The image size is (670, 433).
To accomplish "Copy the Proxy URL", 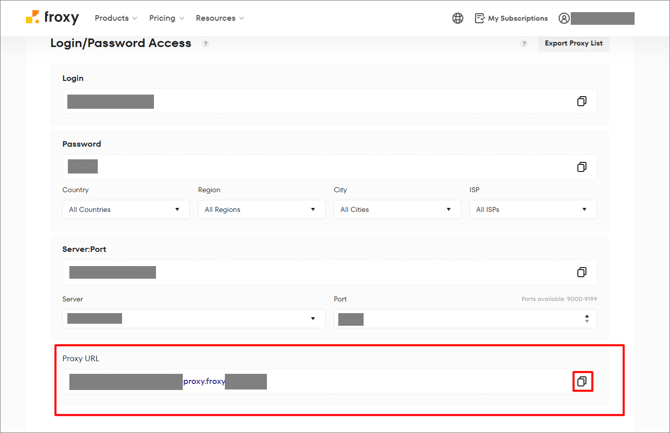I will click(x=582, y=381).
